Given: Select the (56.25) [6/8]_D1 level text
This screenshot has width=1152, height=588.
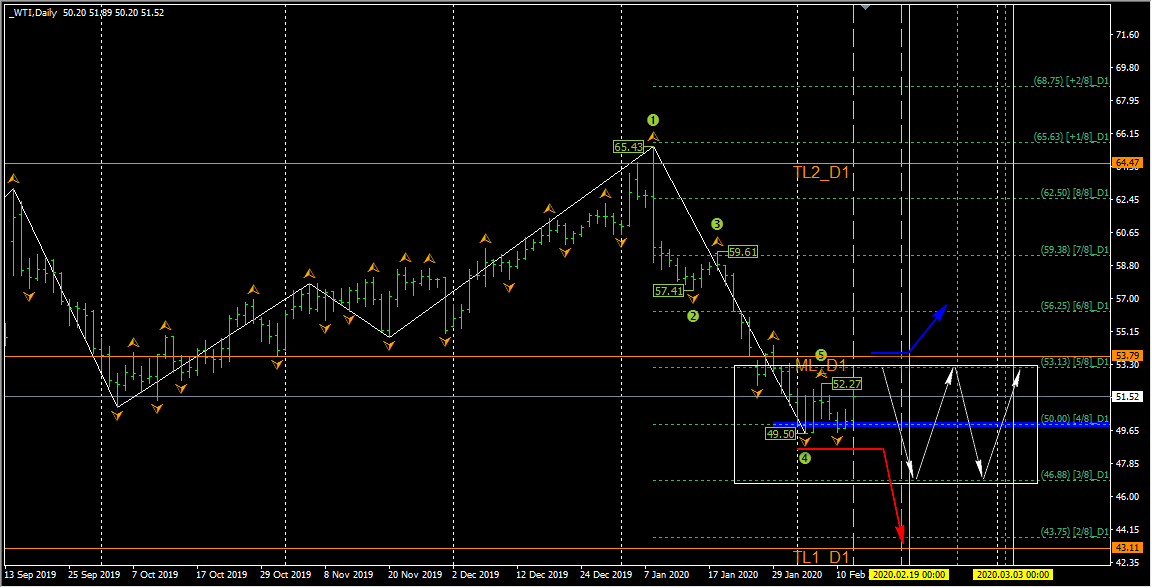Looking at the screenshot, I should click(1074, 306).
